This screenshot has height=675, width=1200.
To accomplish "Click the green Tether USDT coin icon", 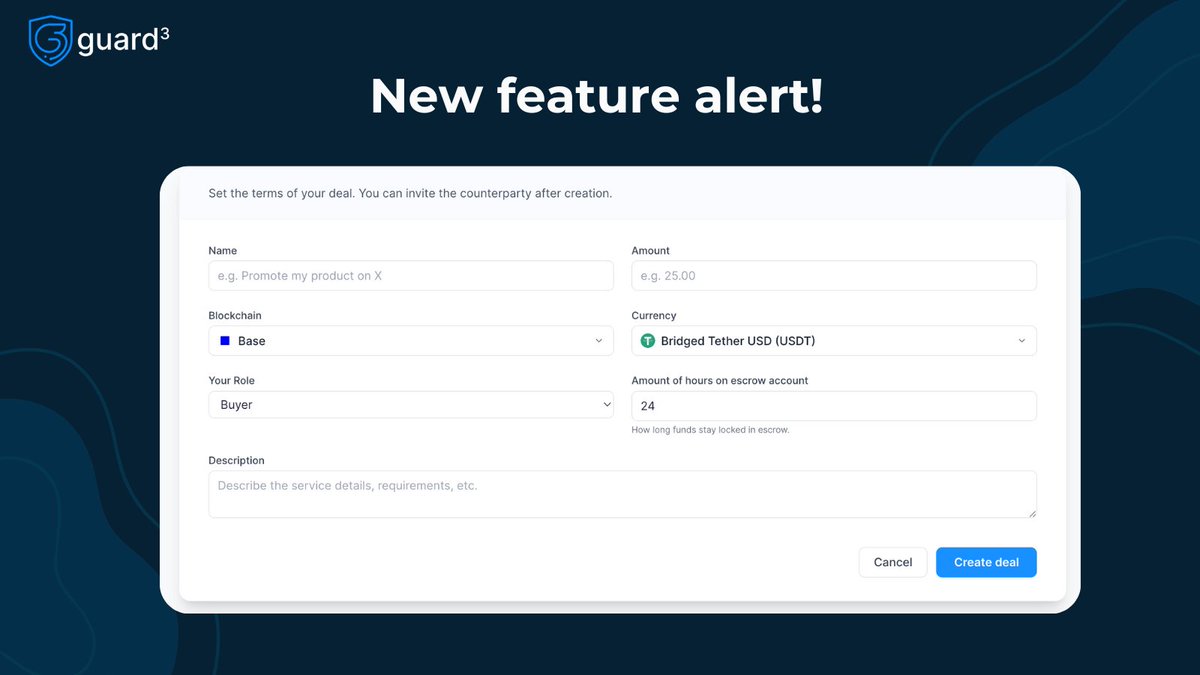I will tap(648, 341).
